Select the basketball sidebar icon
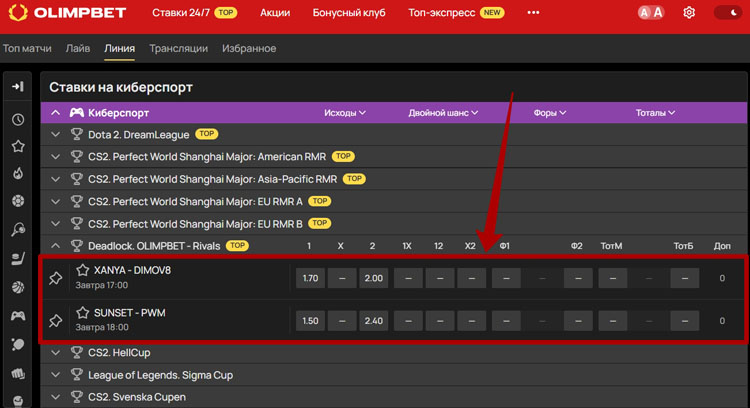Viewport: 750px width, 408px height. [x=18, y=287]
